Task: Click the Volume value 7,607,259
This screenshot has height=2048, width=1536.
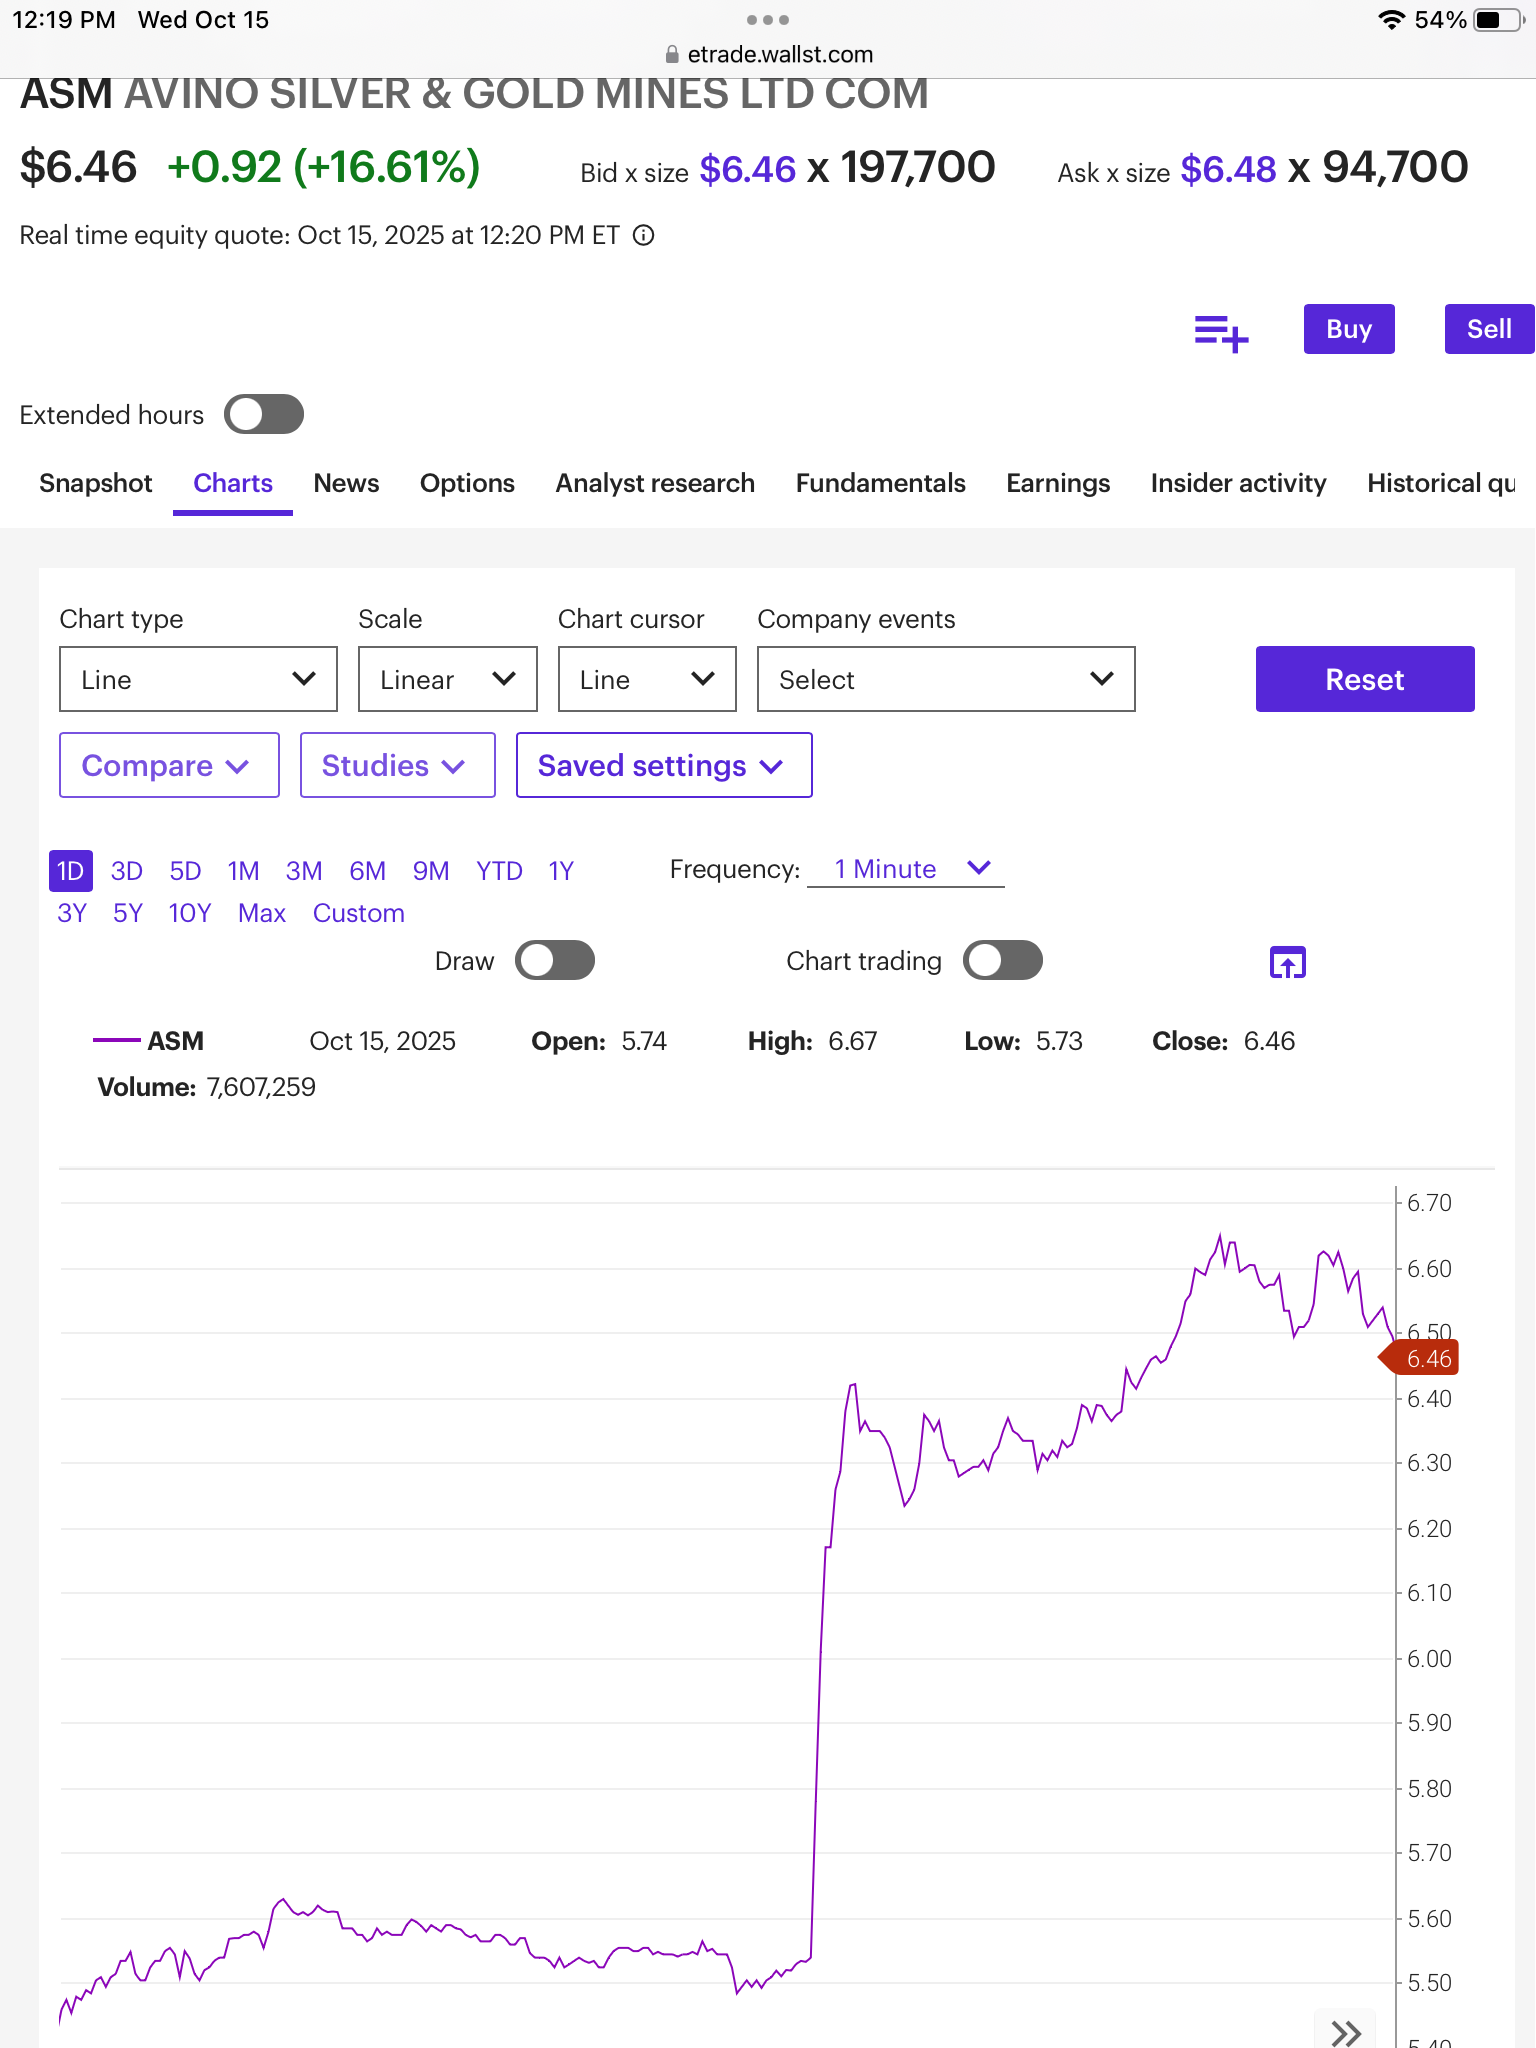Action: pyautogui.click(x=261, y=1087)
